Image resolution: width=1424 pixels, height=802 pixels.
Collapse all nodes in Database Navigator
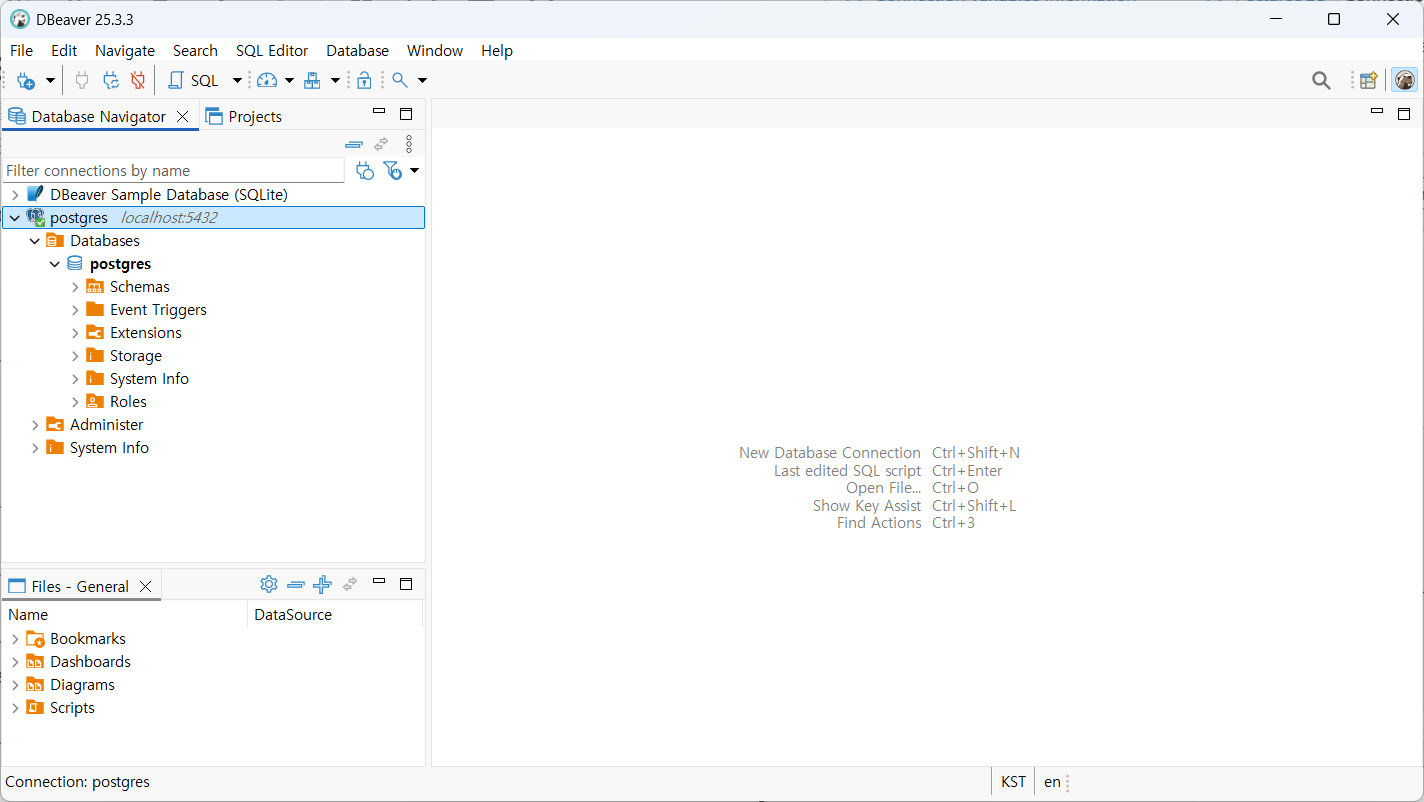point(353,144)
